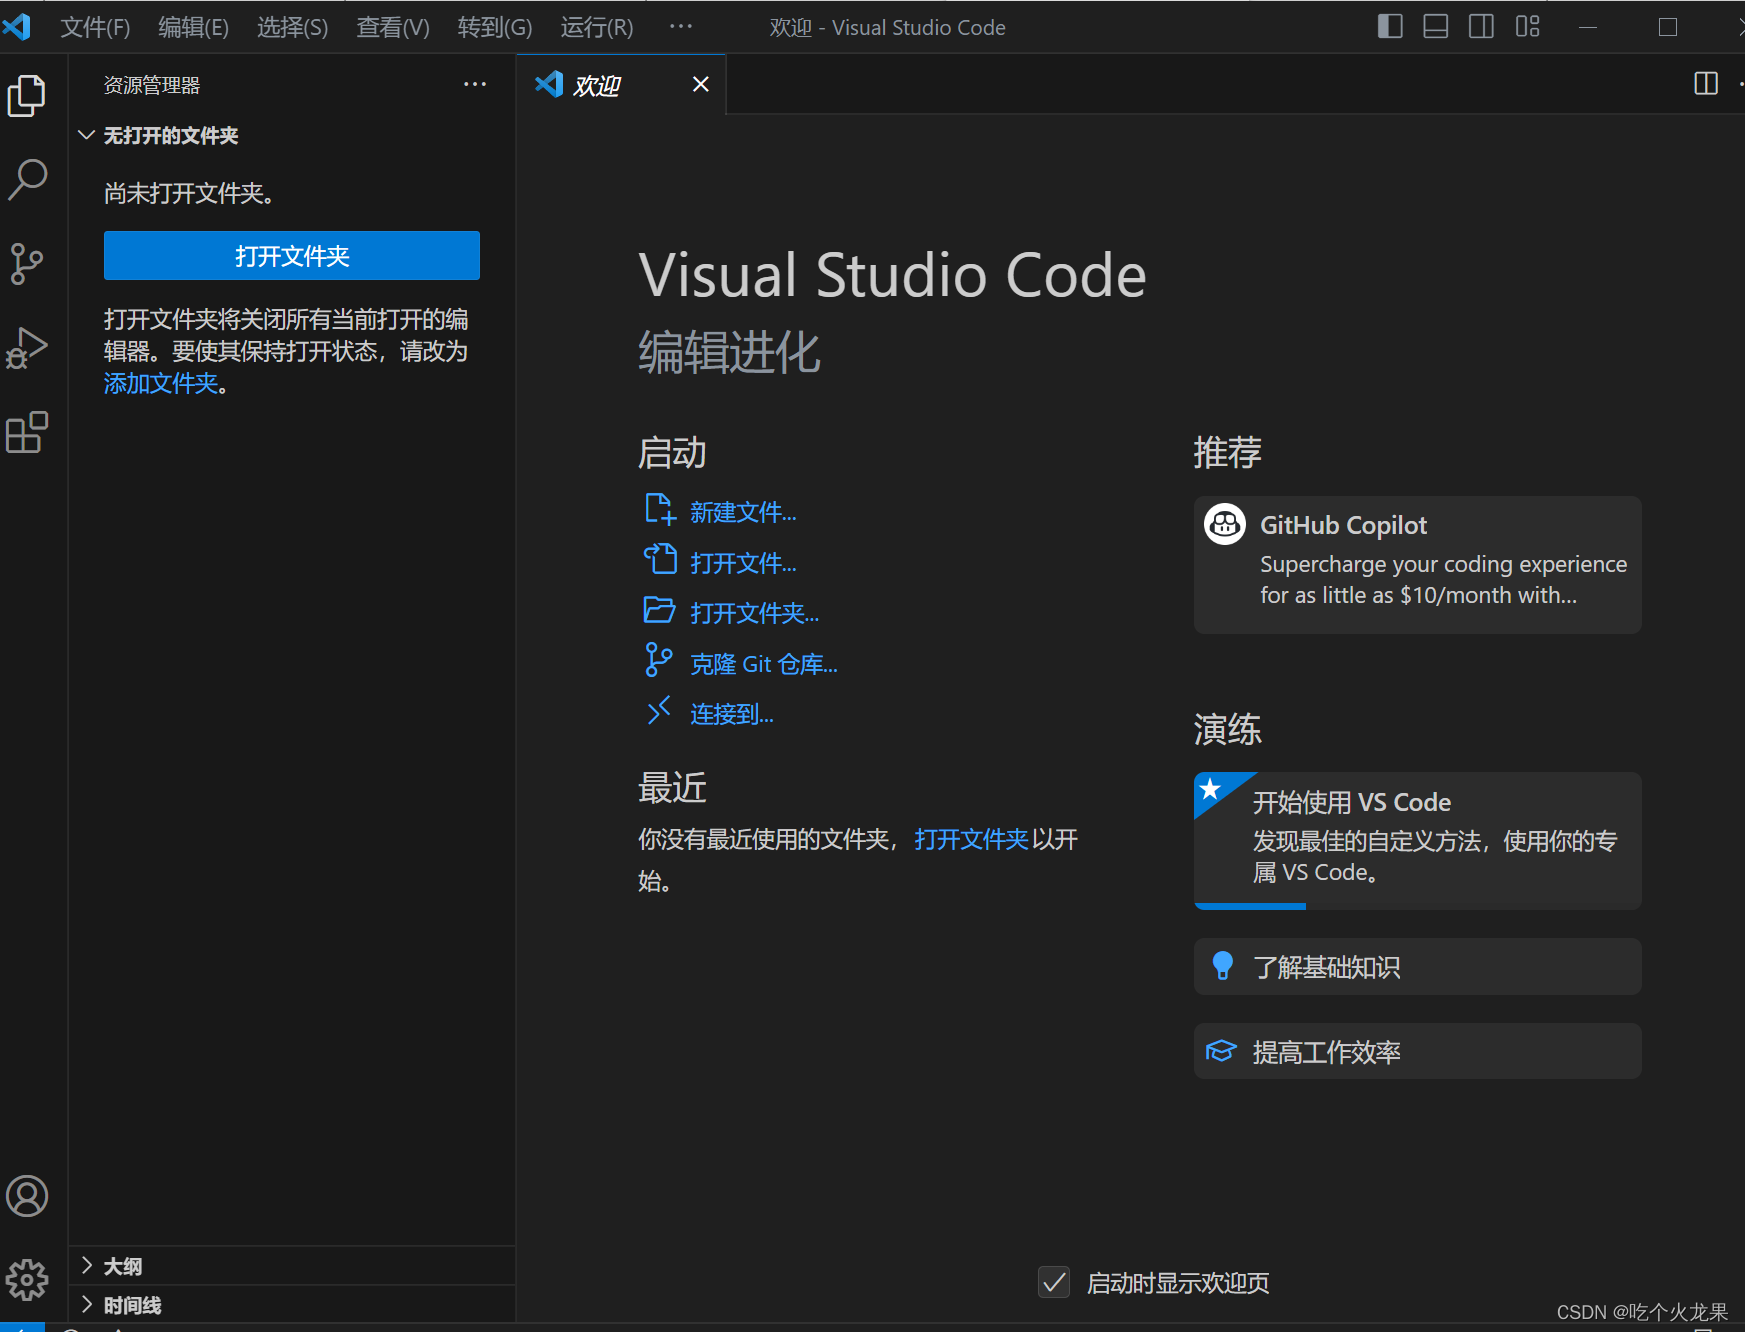Image resolution: width=1745 pixels, height=1332 pixels.
Task: Toggle the bottom panel layout icon
Action: tap(1436, 27)
